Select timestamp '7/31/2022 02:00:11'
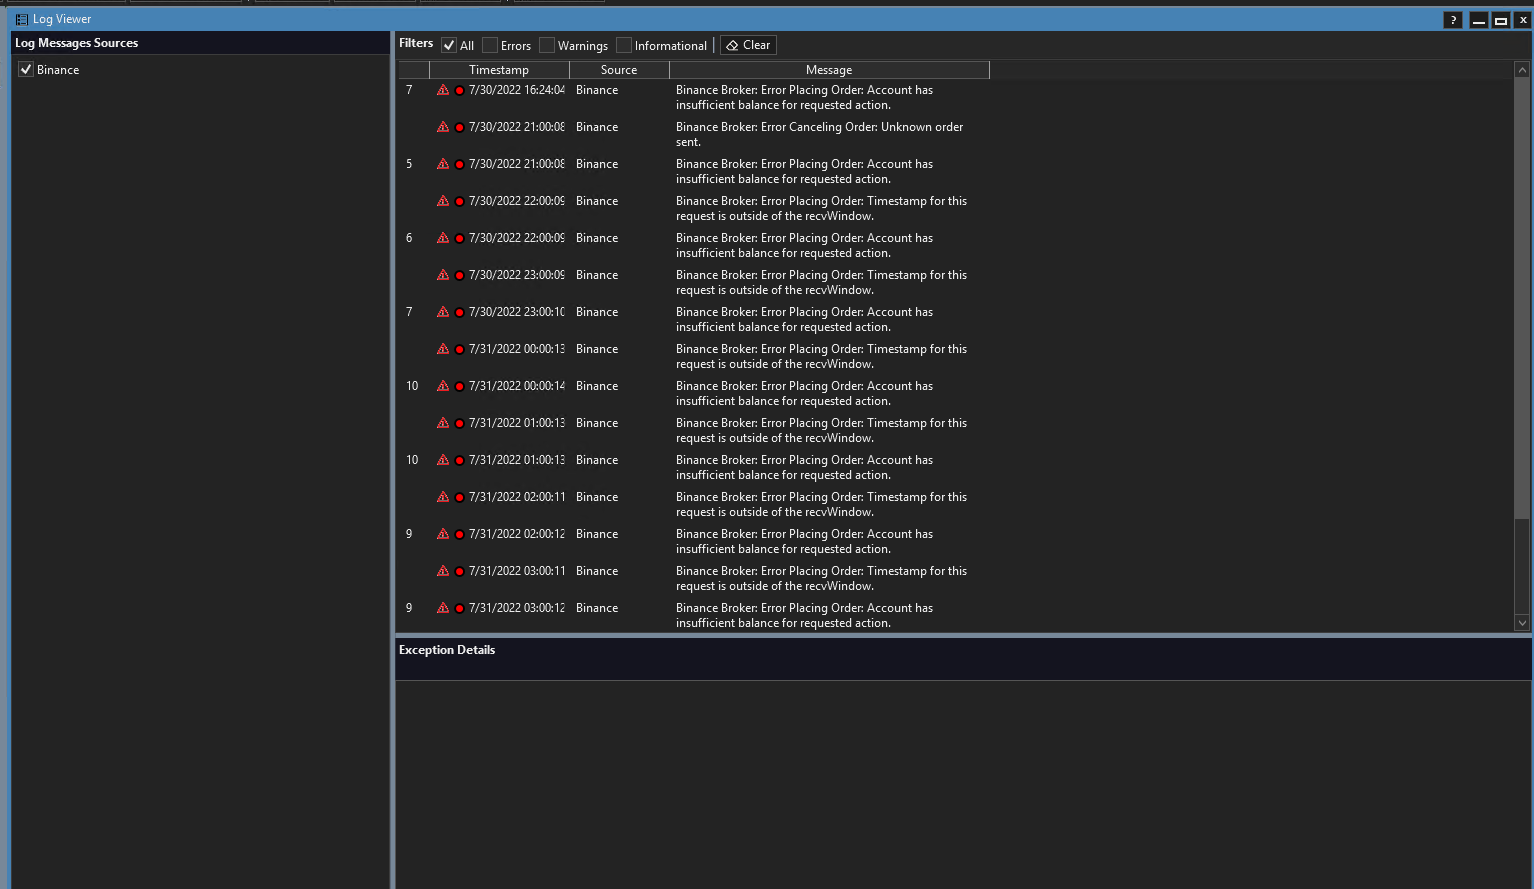 (x=517, y=497)
